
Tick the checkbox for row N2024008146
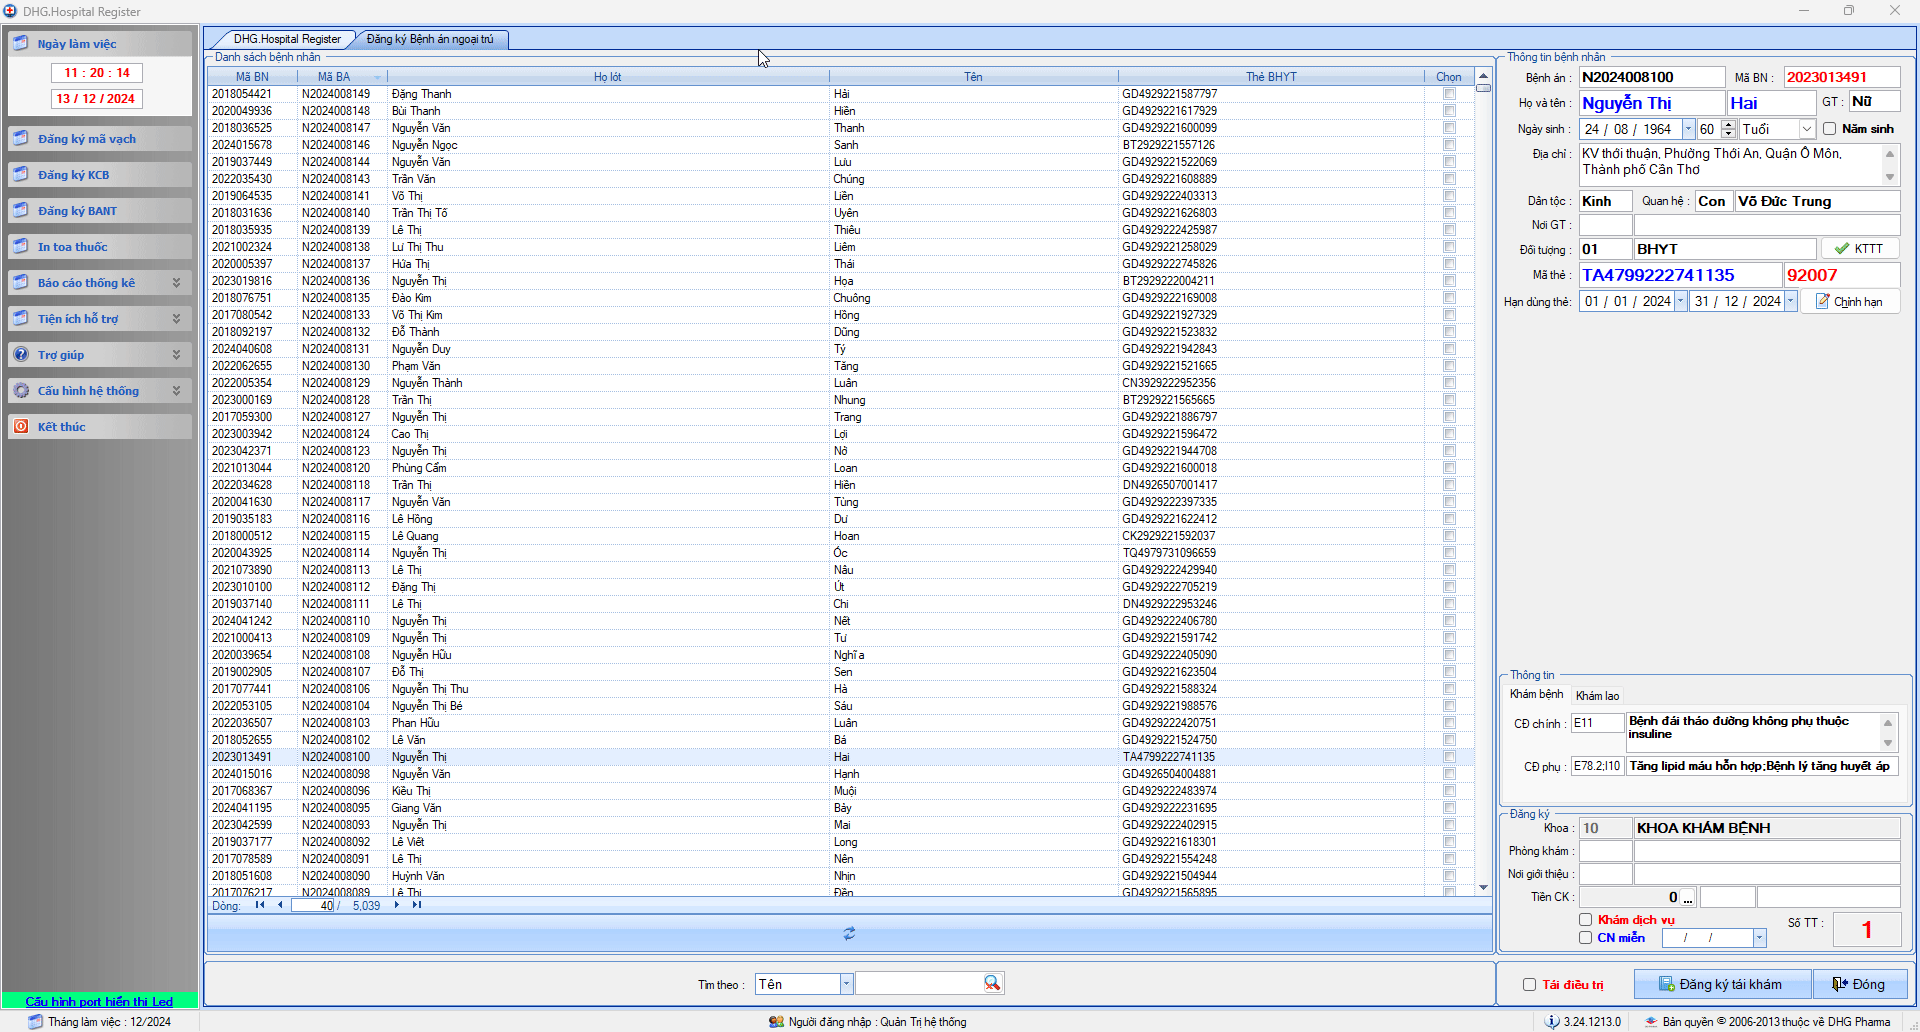click(x=1449, y=145)
